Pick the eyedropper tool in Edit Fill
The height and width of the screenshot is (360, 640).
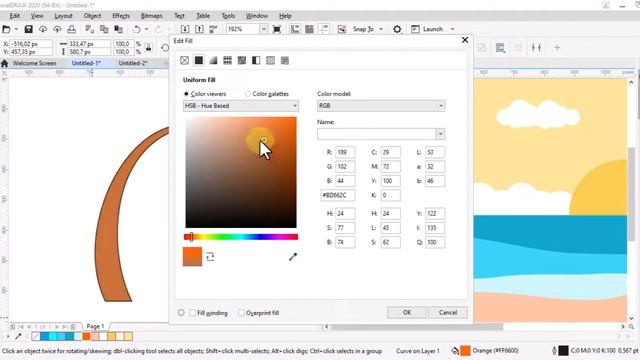pyautogui.click(x=293, y=257)
